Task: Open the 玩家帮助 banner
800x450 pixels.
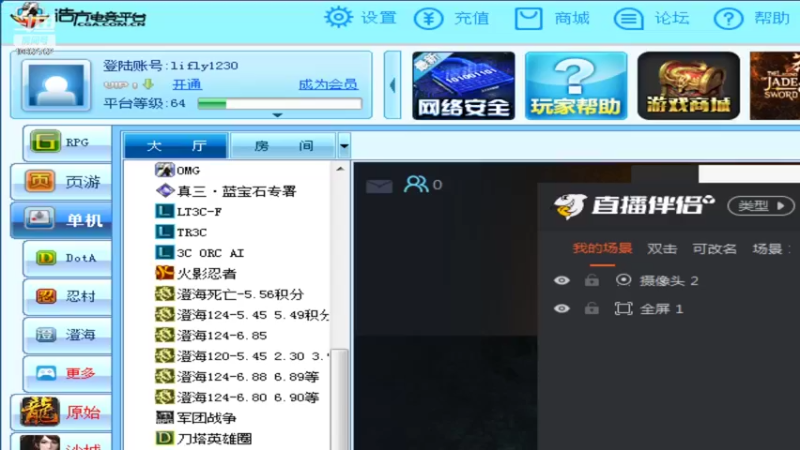Action: pyautogui.click(x=576, y=85)
